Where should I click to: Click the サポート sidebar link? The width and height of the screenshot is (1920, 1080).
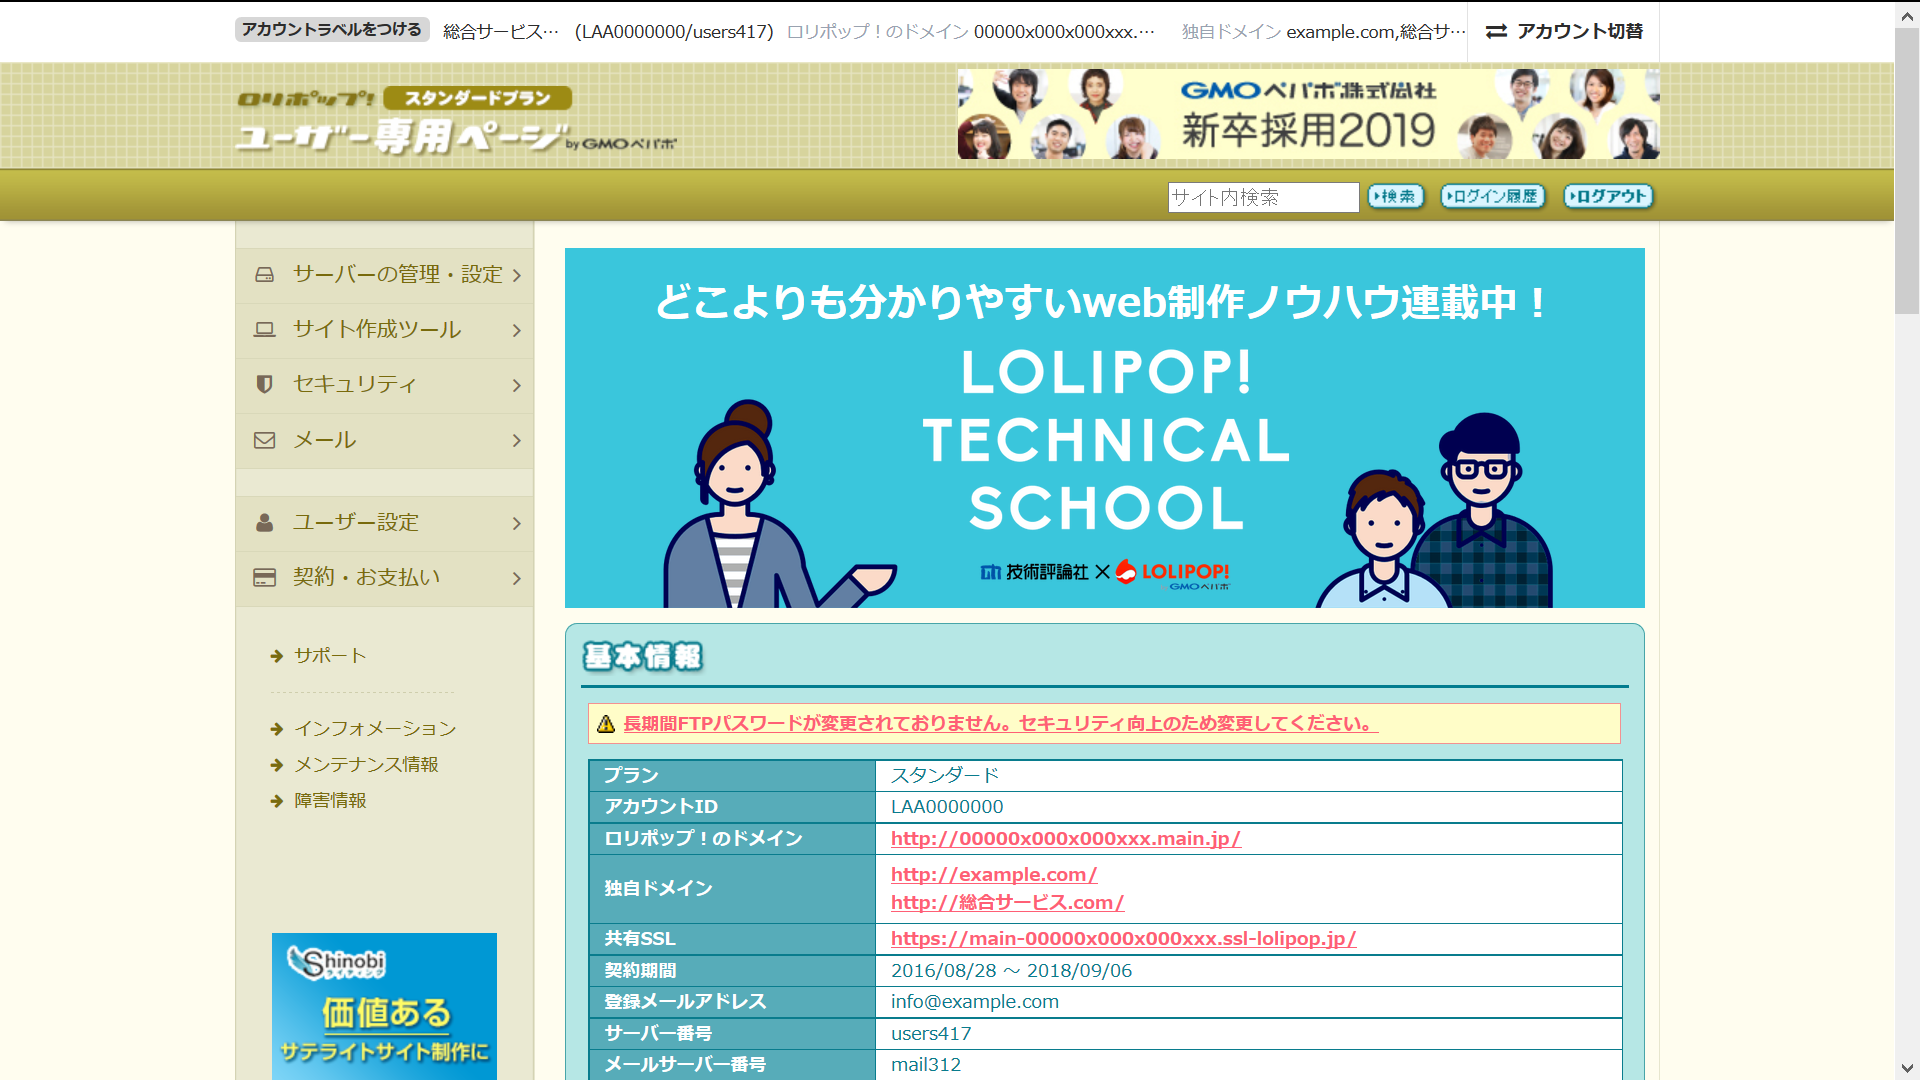tap(330, 656)
